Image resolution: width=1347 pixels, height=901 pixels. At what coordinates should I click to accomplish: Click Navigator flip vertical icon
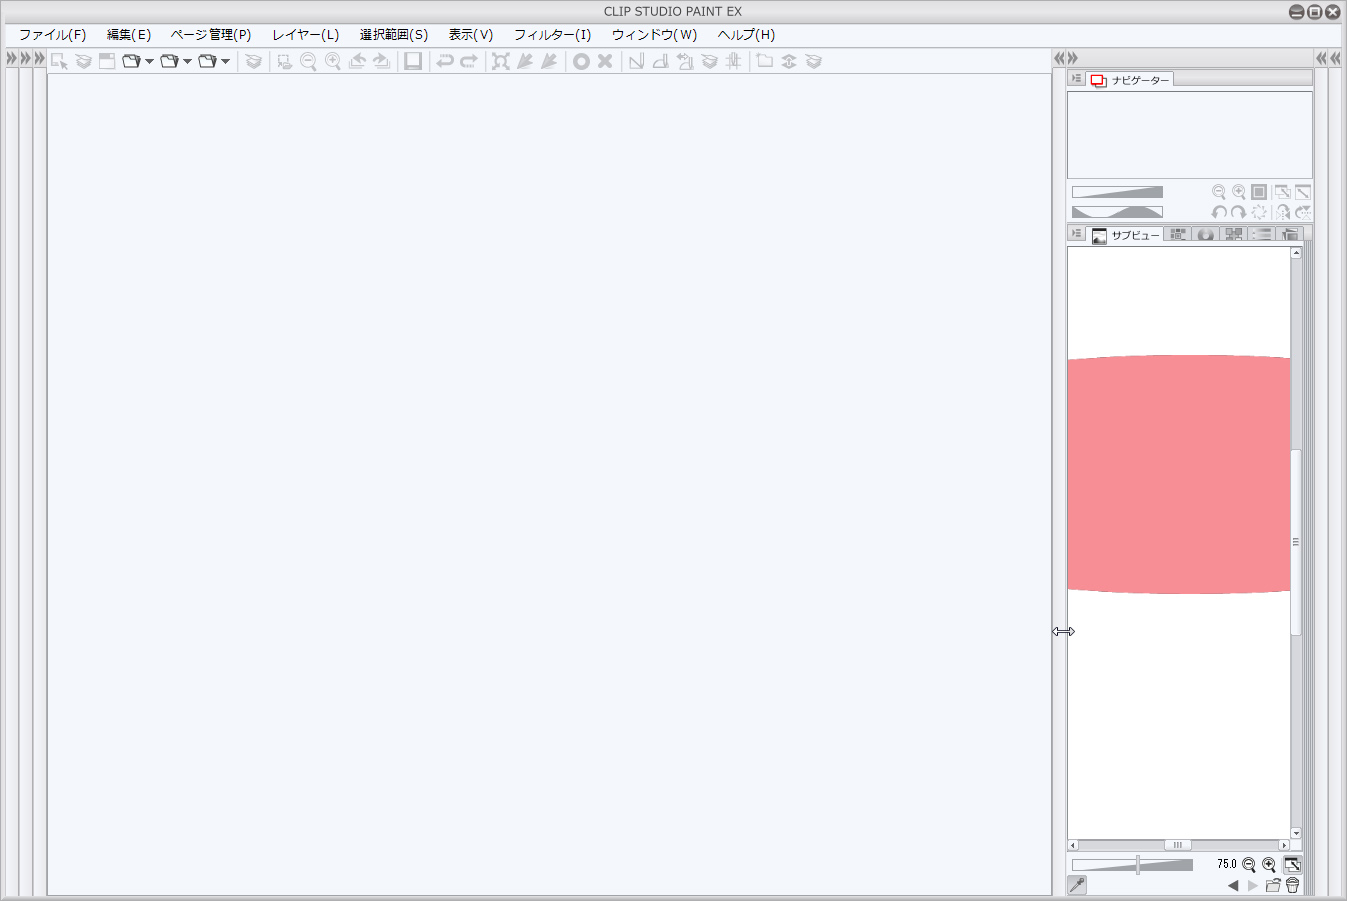tap(1303, 212)
